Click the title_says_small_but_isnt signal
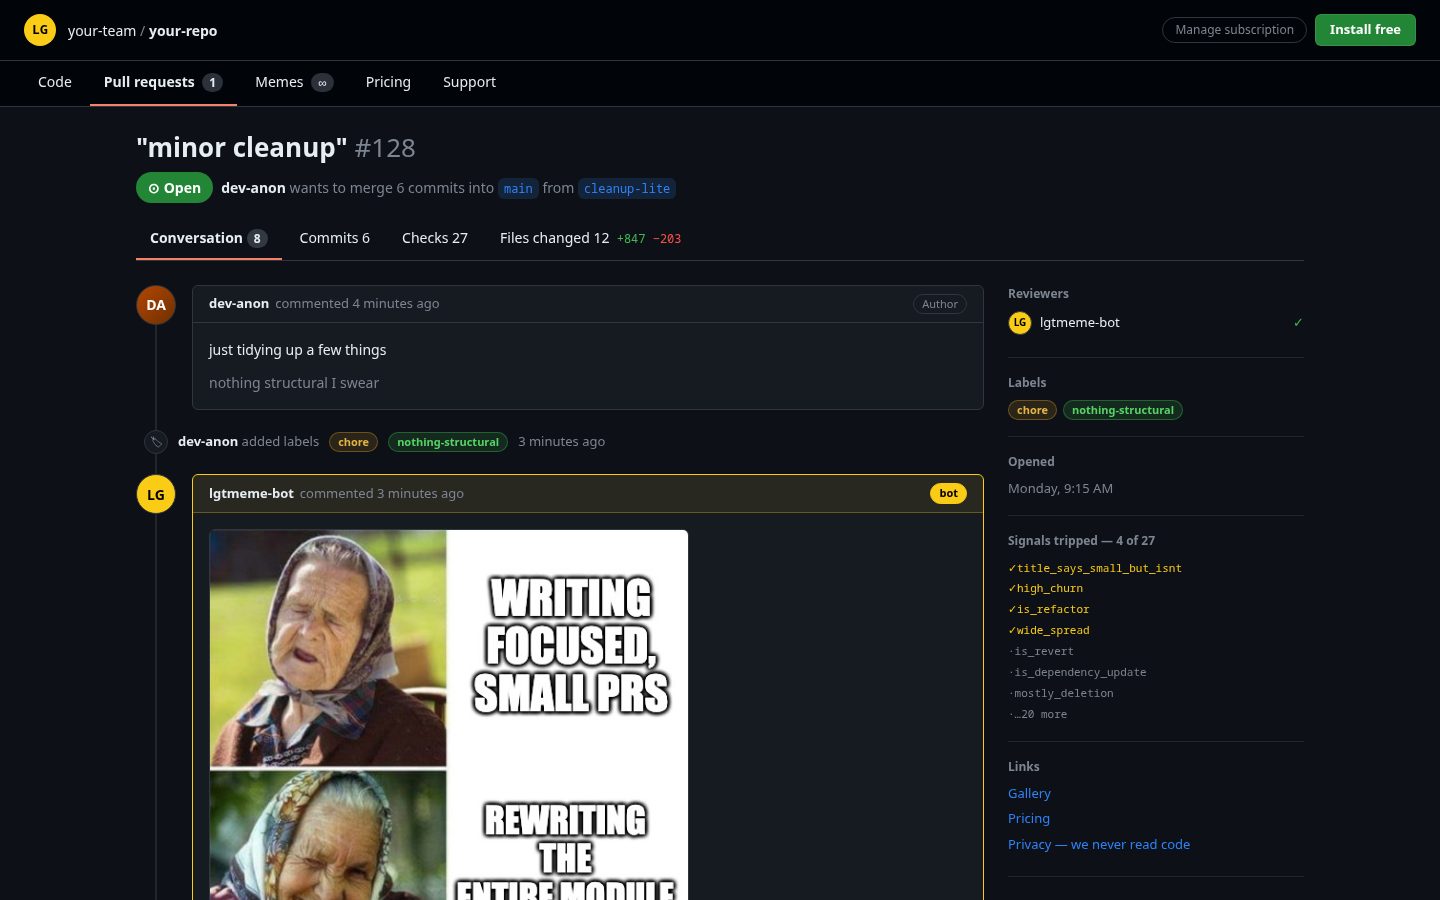This screenshot has width=1440, height=900. (x=1095, y=568)
